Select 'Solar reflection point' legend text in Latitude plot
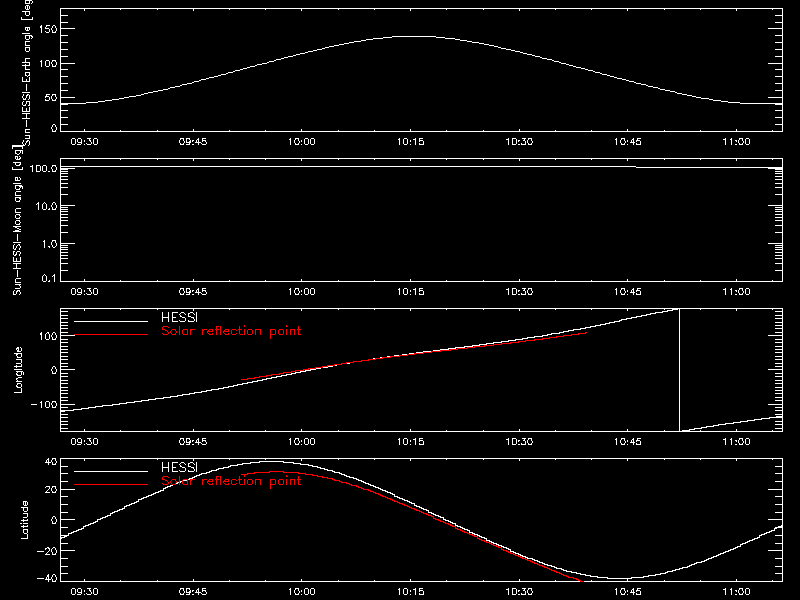The height and width of the screenshot is (600, 800). [231, 481]
